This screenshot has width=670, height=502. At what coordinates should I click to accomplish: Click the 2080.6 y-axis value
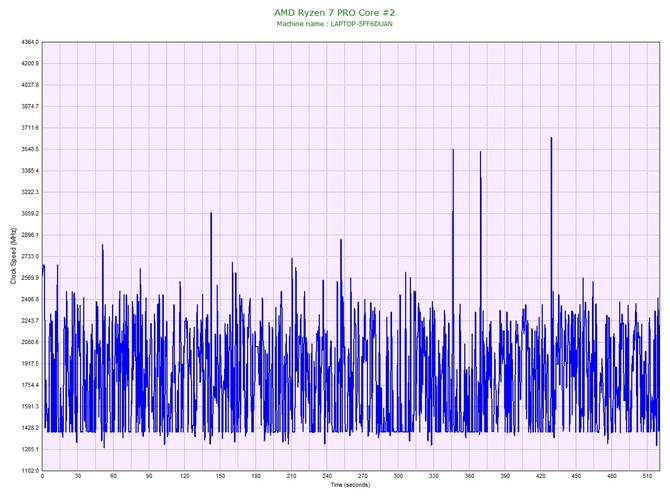coord(30,342)
